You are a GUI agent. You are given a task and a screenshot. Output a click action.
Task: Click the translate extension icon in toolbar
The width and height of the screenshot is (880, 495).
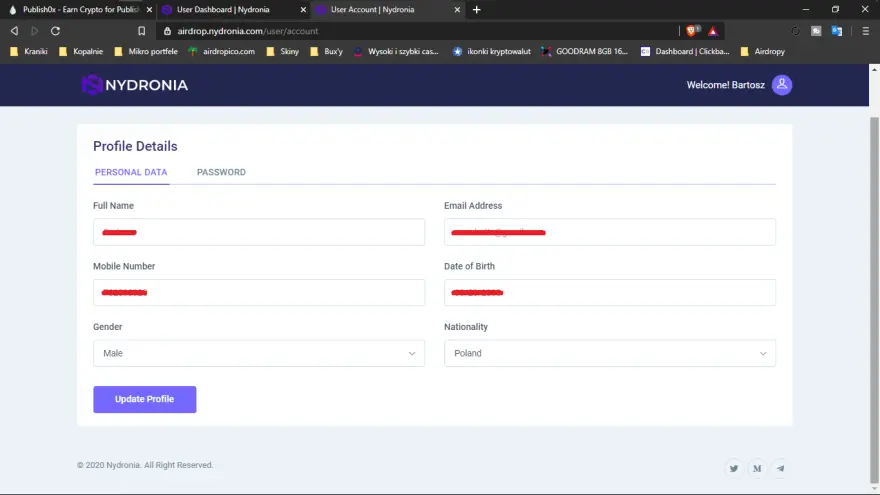click(x=837, y=31)
